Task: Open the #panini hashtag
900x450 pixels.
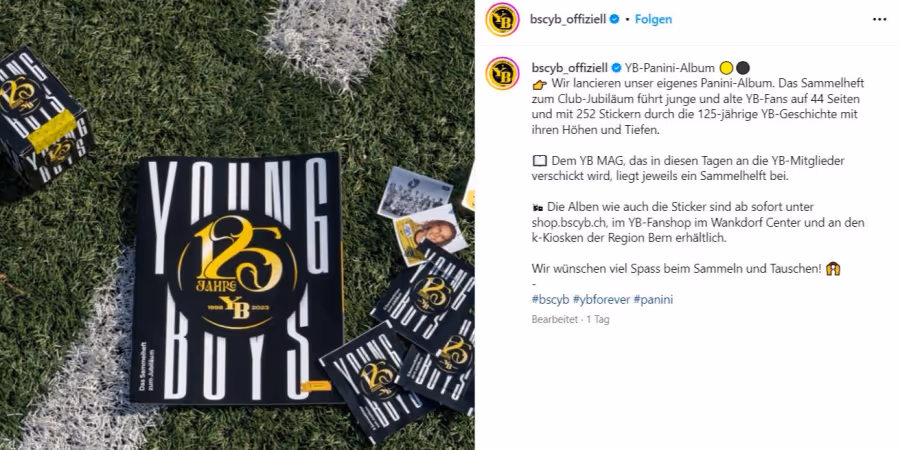Action: 653,300
